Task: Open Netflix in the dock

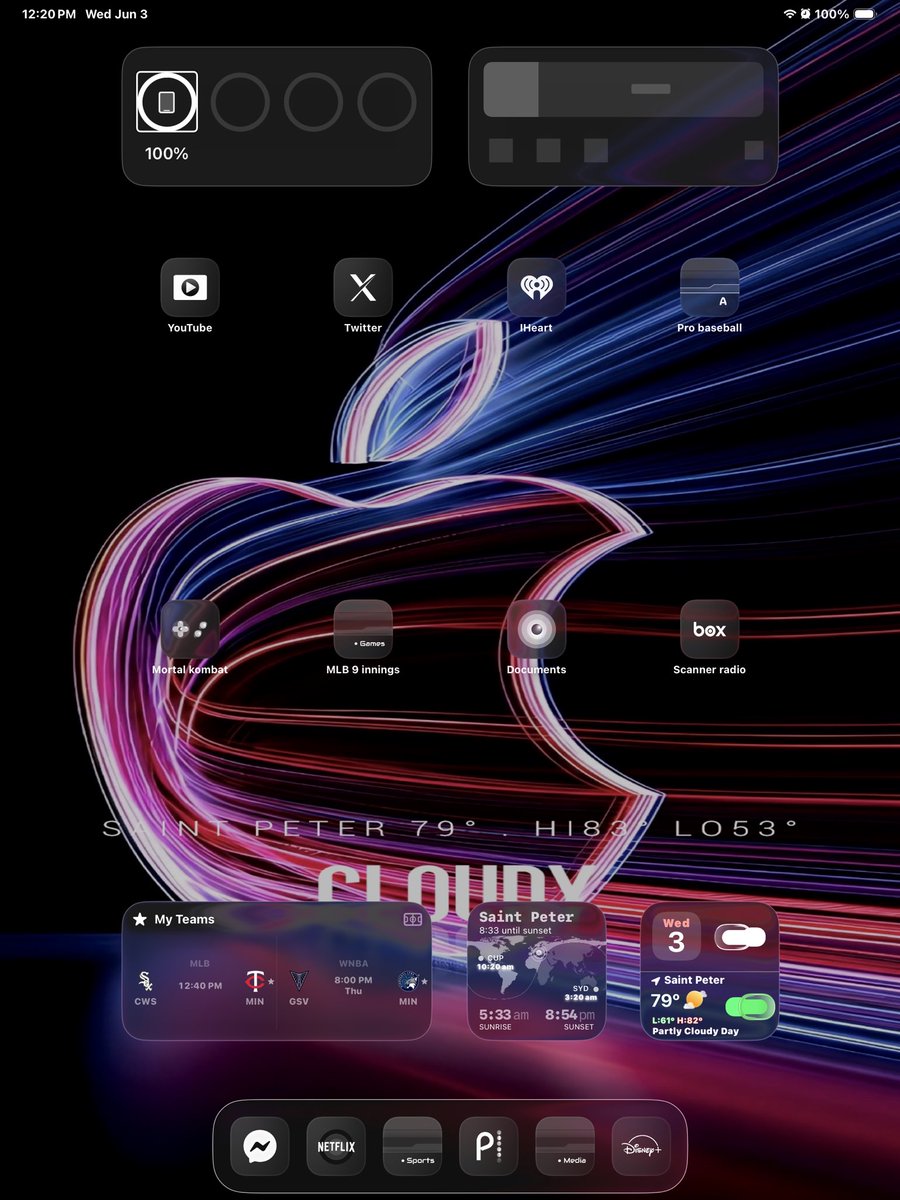Action: tap(336, 1147)
